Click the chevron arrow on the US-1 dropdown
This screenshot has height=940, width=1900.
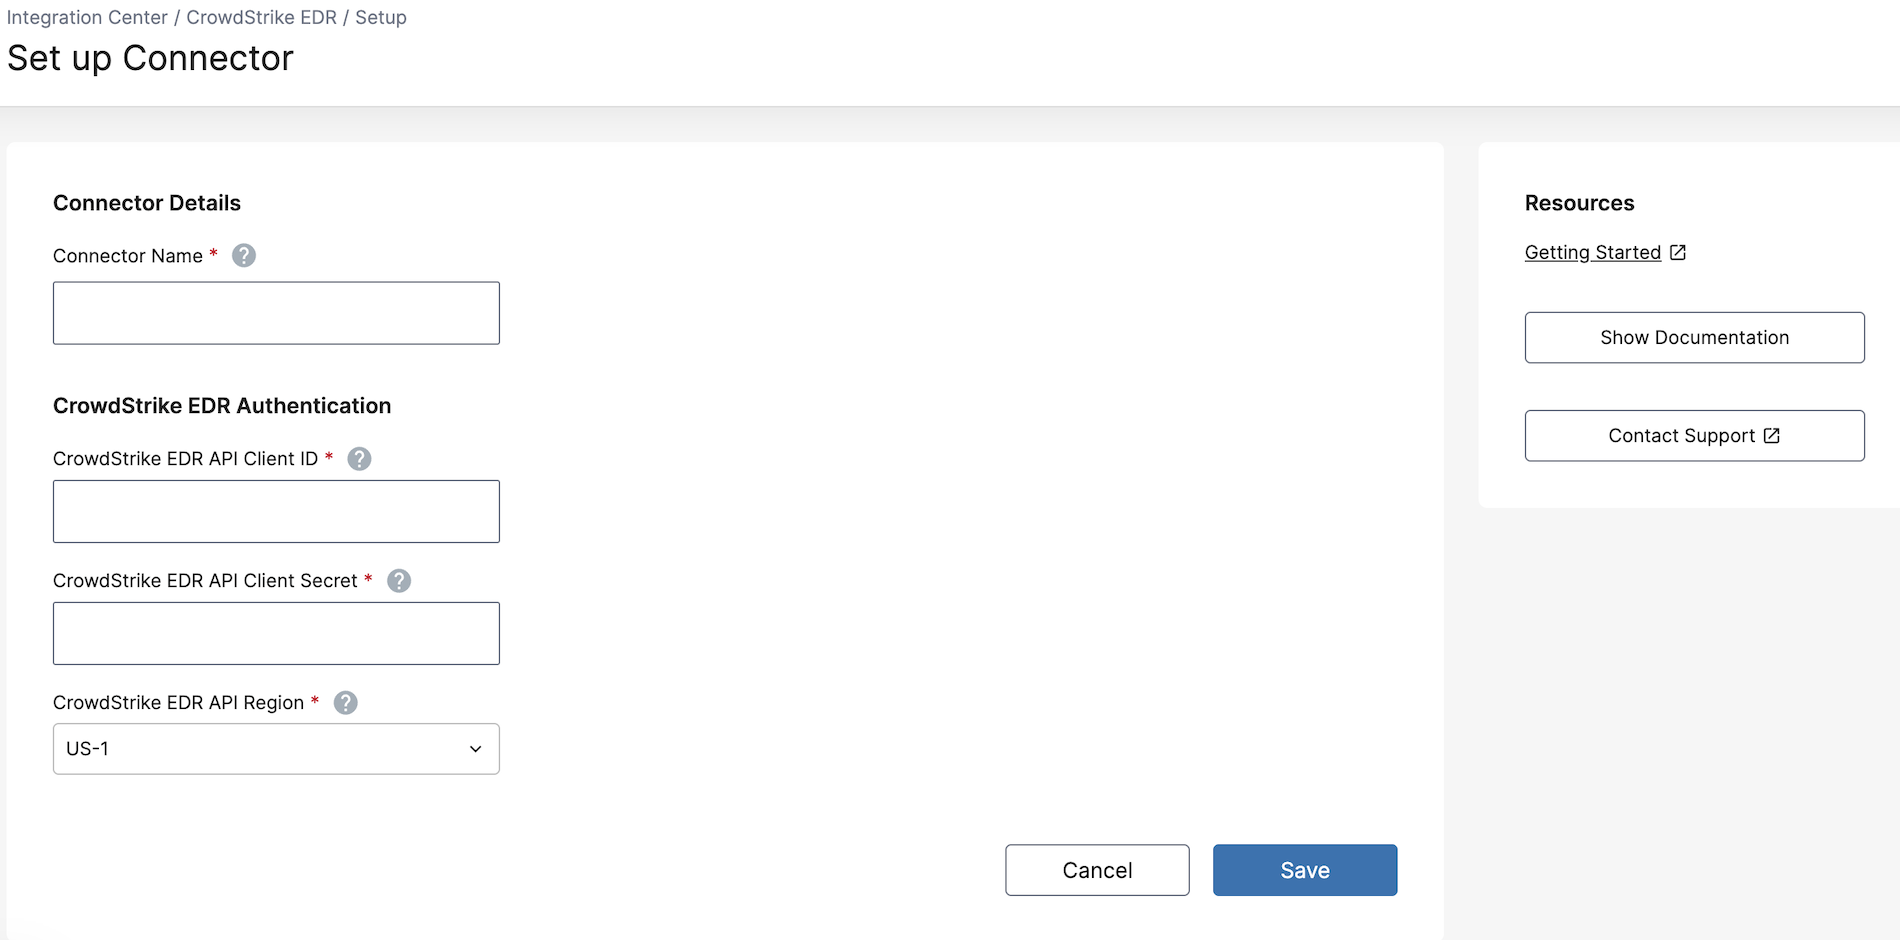point(476,749)
